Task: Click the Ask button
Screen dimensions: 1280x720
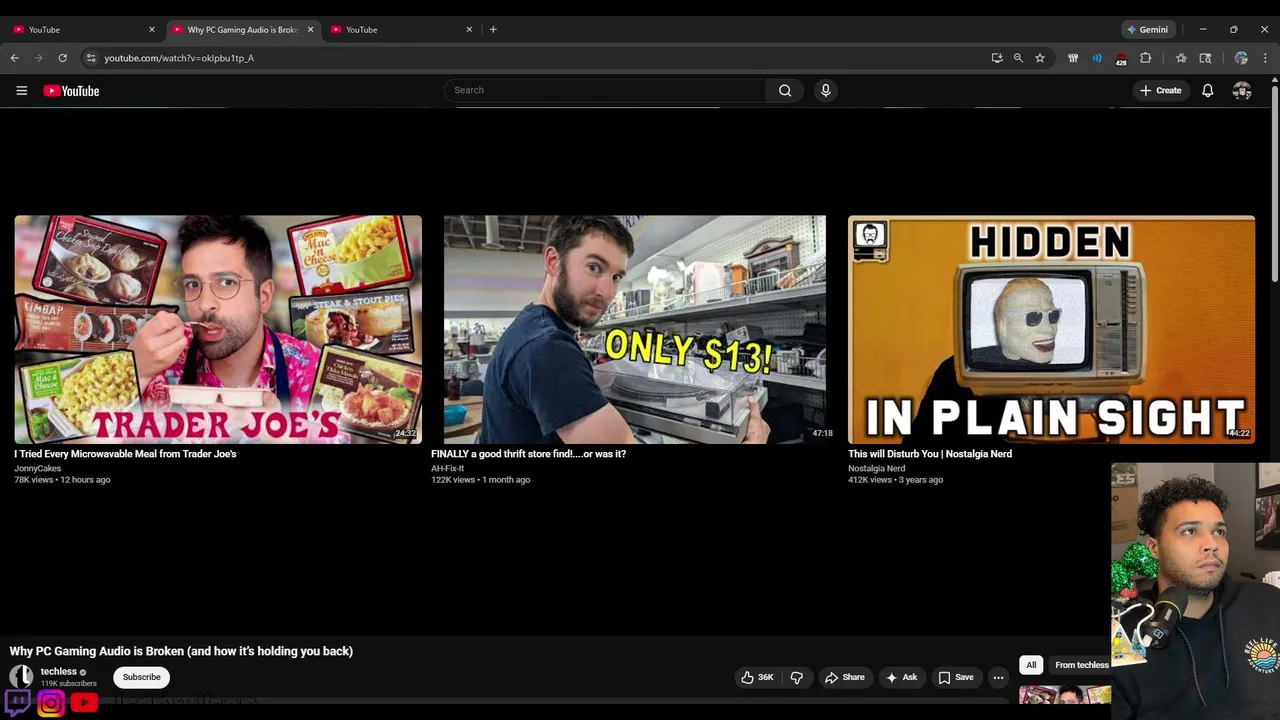Action: (901, 677)
